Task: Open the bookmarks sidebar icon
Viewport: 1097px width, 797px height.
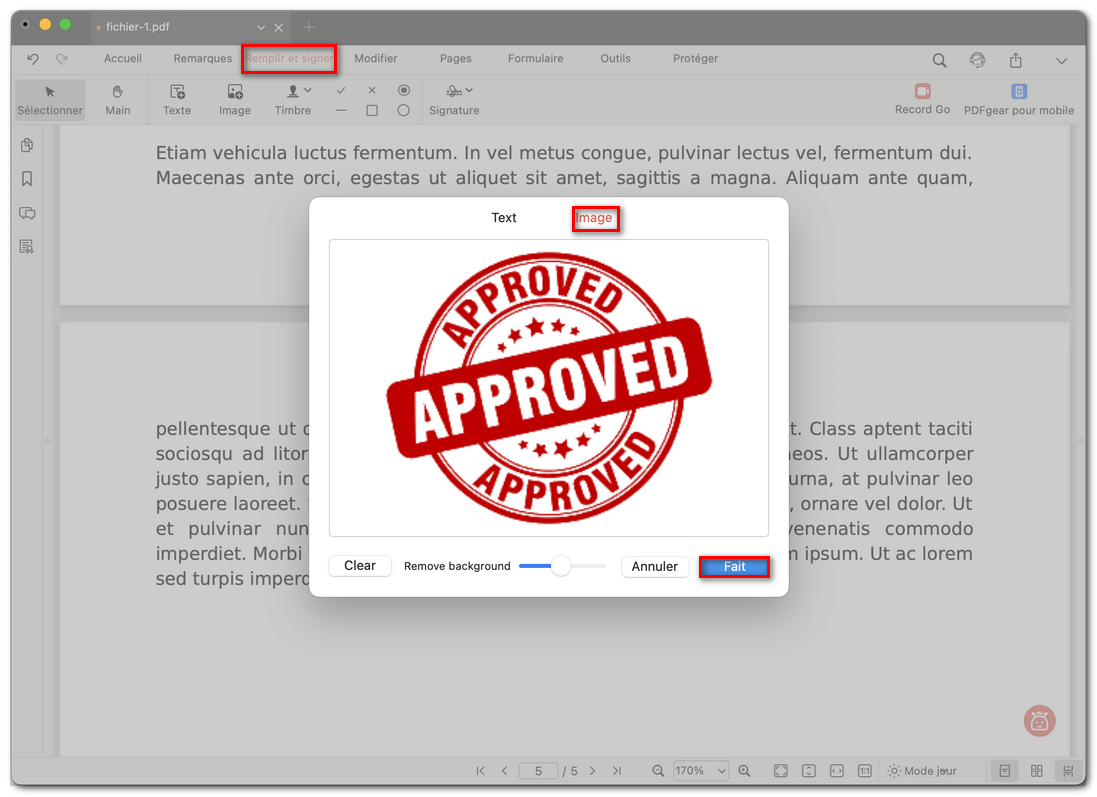Action: 27,179
